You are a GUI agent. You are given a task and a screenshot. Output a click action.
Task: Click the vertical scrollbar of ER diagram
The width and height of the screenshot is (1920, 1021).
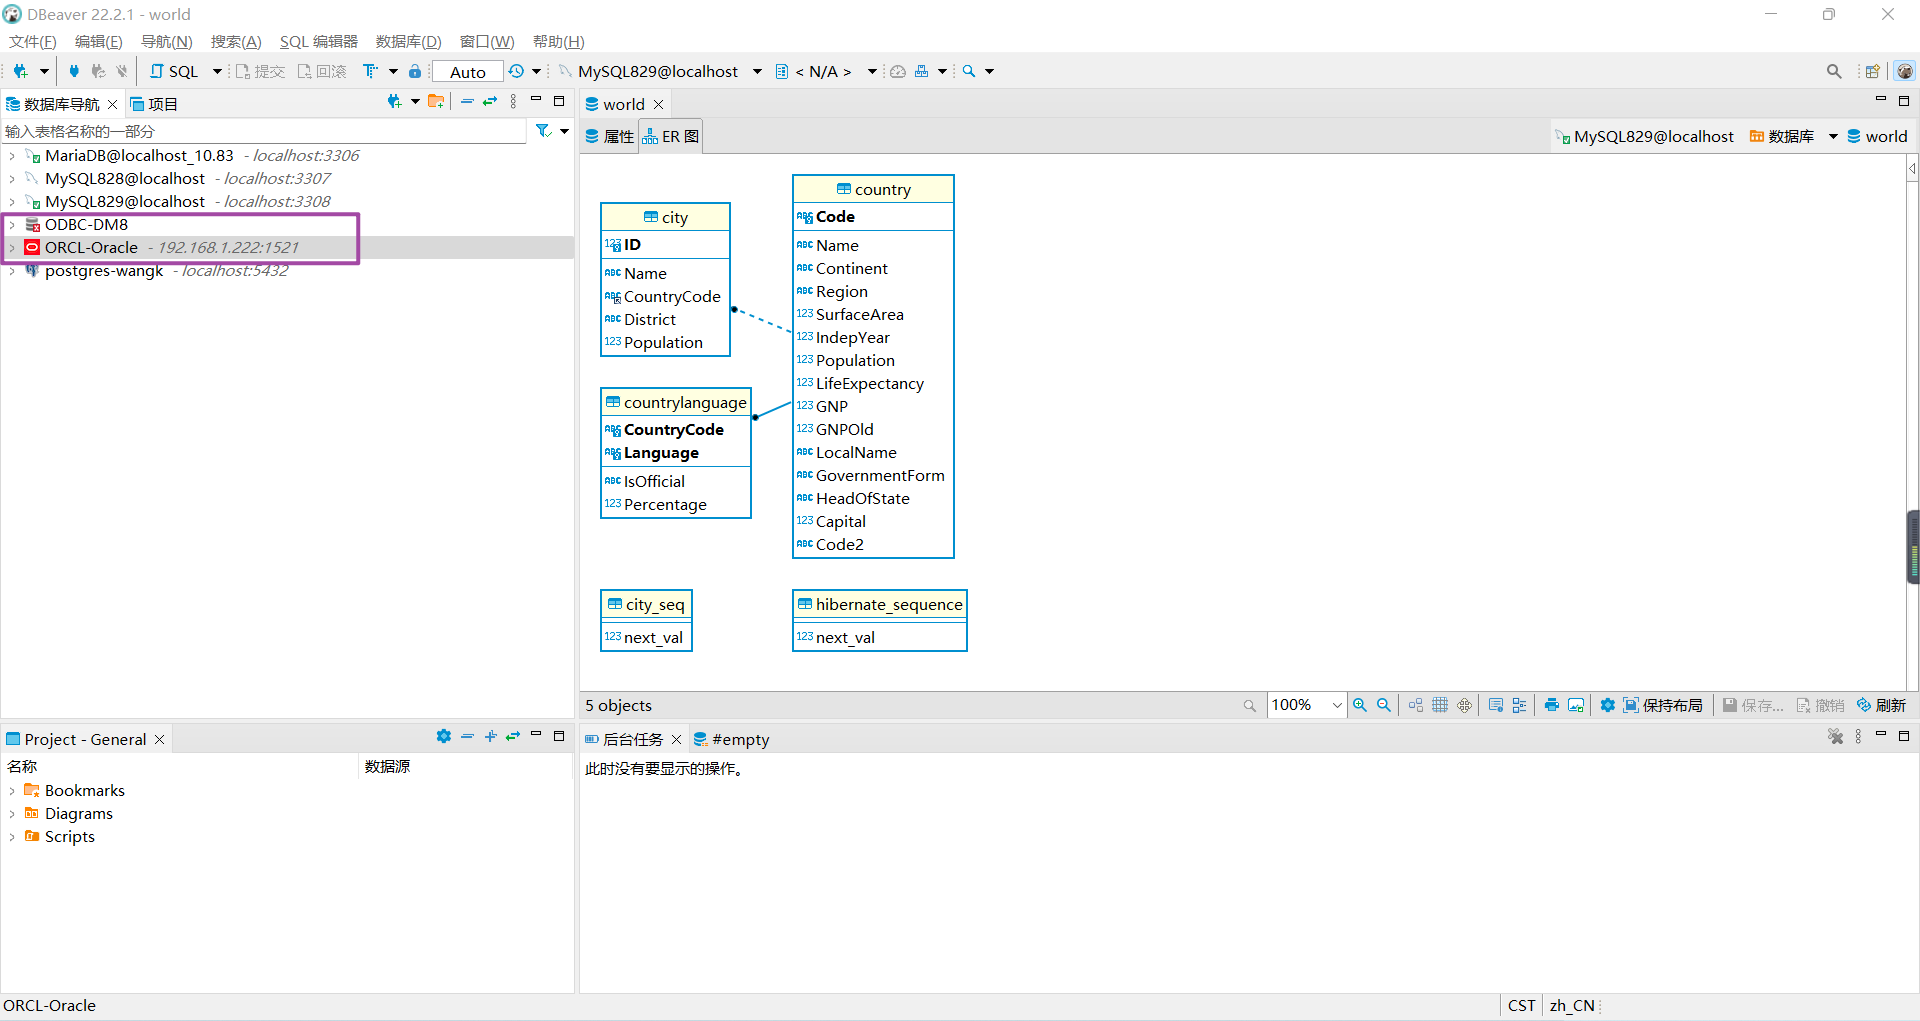pyautogui.click(x=1912, y=400)
